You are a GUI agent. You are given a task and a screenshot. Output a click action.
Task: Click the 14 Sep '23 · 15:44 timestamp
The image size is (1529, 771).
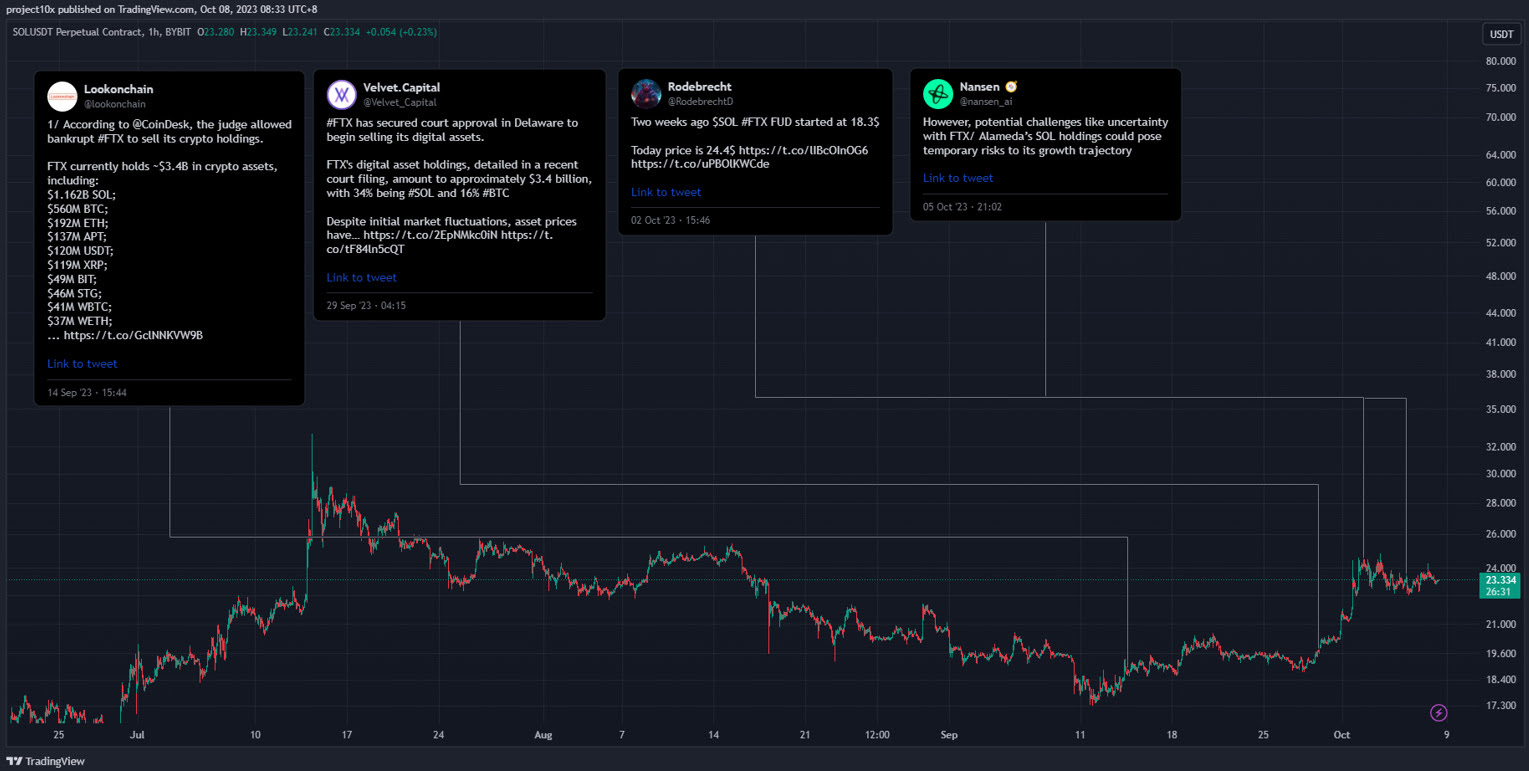(87, 393)
